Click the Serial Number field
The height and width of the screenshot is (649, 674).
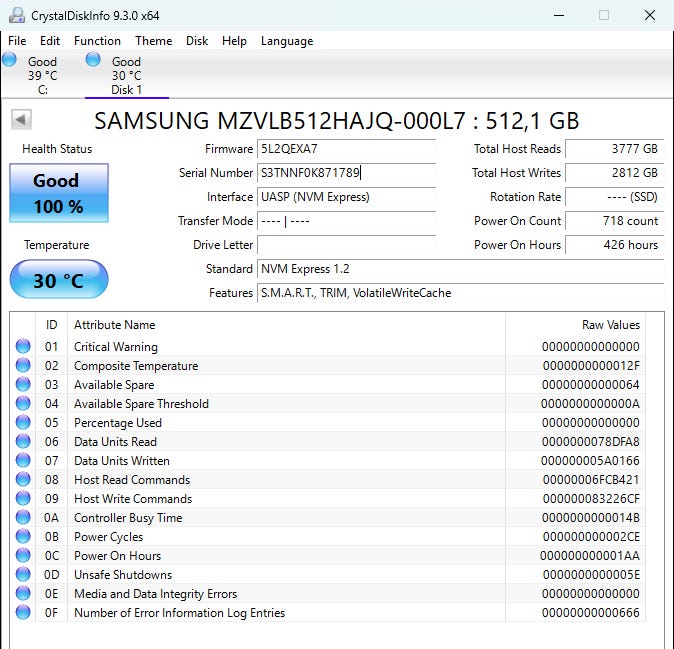click(x=346, y=173)
